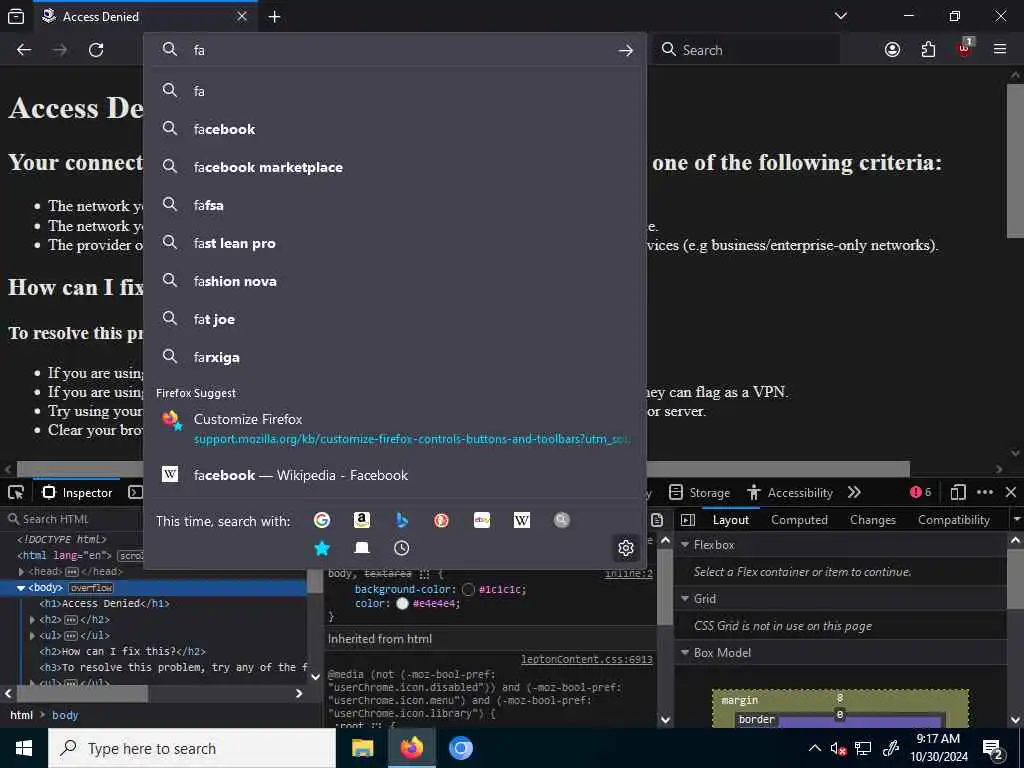Select the Computed sidebar tab

tap(799, 520)
